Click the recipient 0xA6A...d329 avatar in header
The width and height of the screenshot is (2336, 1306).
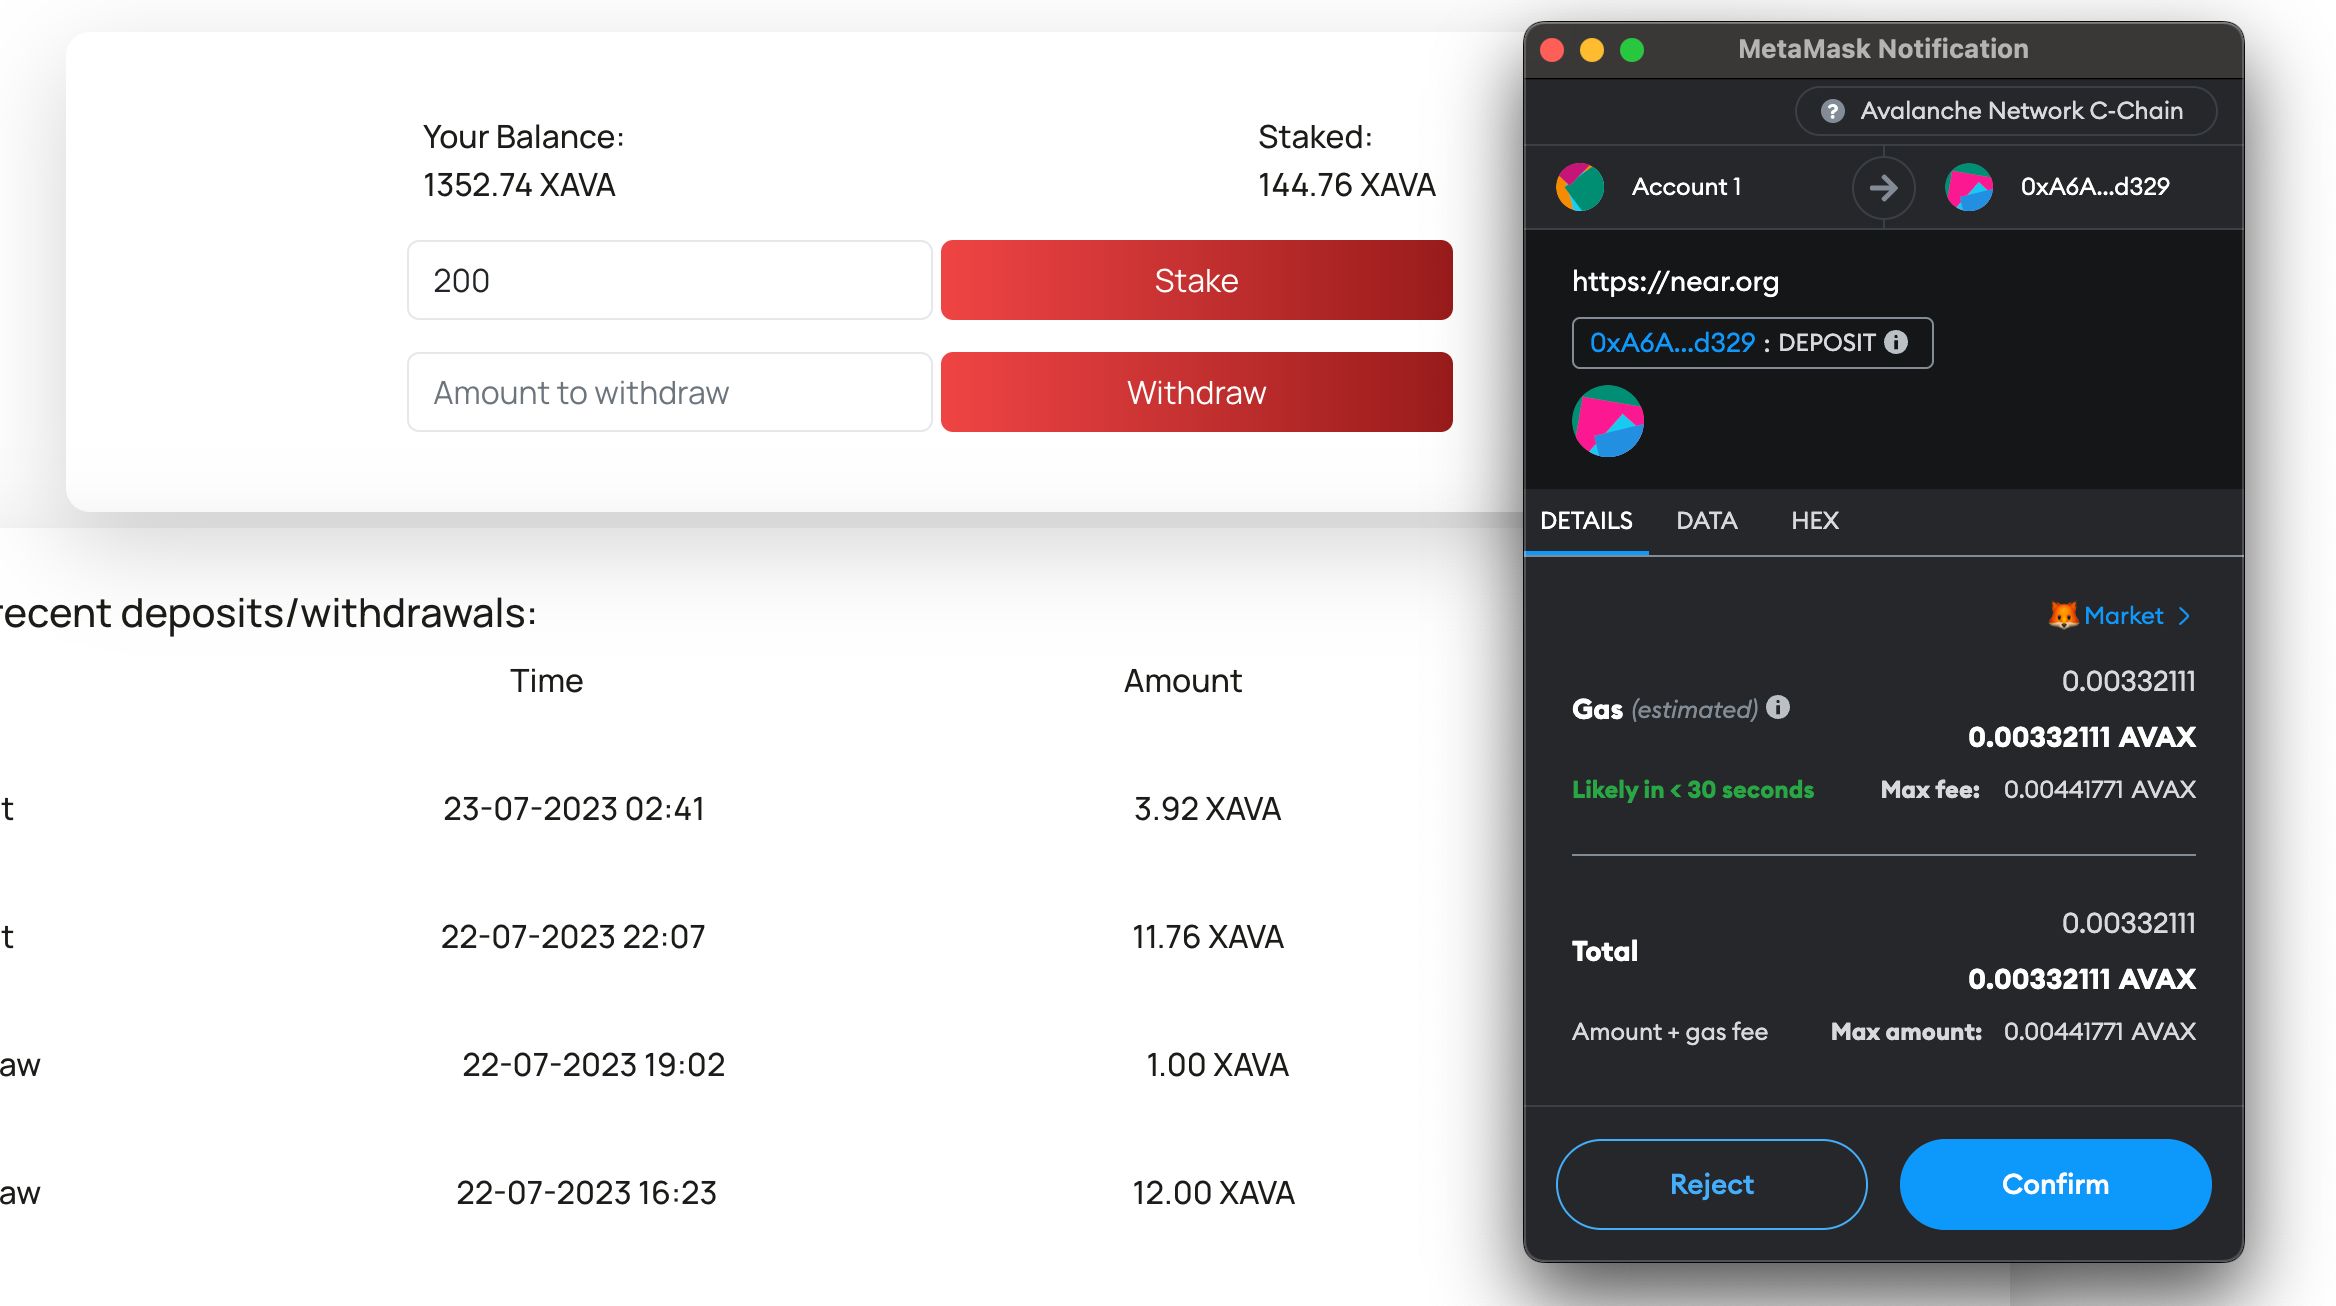point(1969,187)
